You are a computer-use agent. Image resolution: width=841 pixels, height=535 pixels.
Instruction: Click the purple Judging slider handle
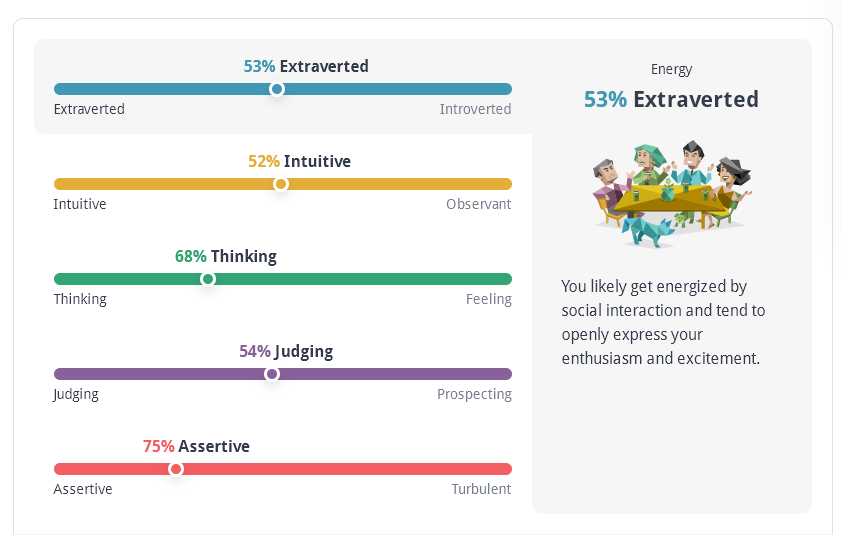click(x=272, y=374)
